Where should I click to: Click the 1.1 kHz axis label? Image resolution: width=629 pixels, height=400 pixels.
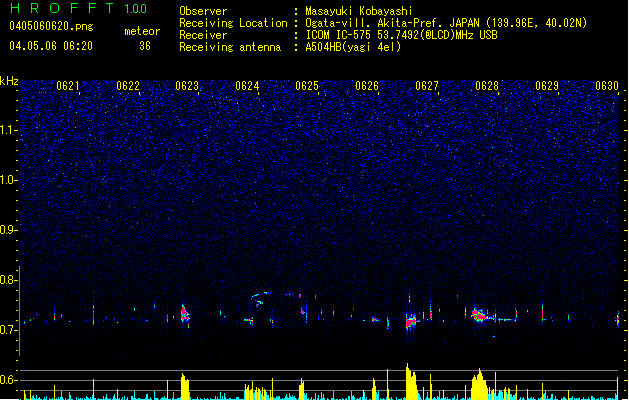(x=9, y=130)
